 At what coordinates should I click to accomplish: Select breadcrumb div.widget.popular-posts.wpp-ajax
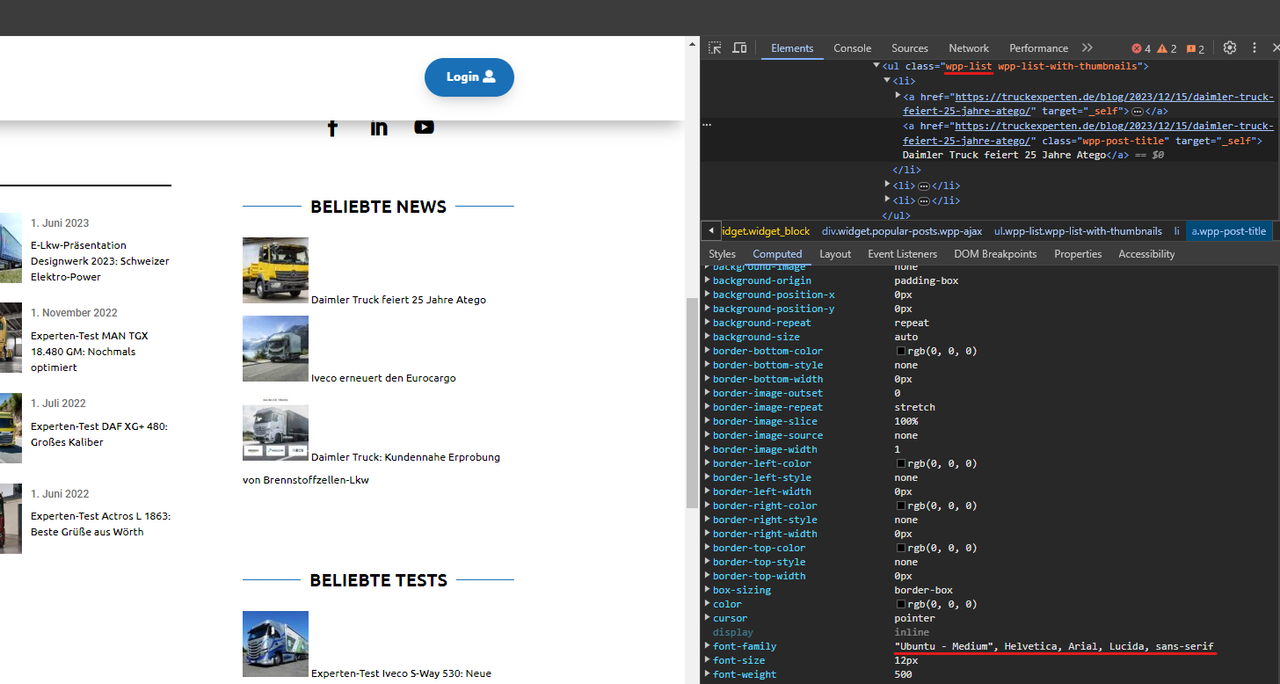(x=902, y=231)
